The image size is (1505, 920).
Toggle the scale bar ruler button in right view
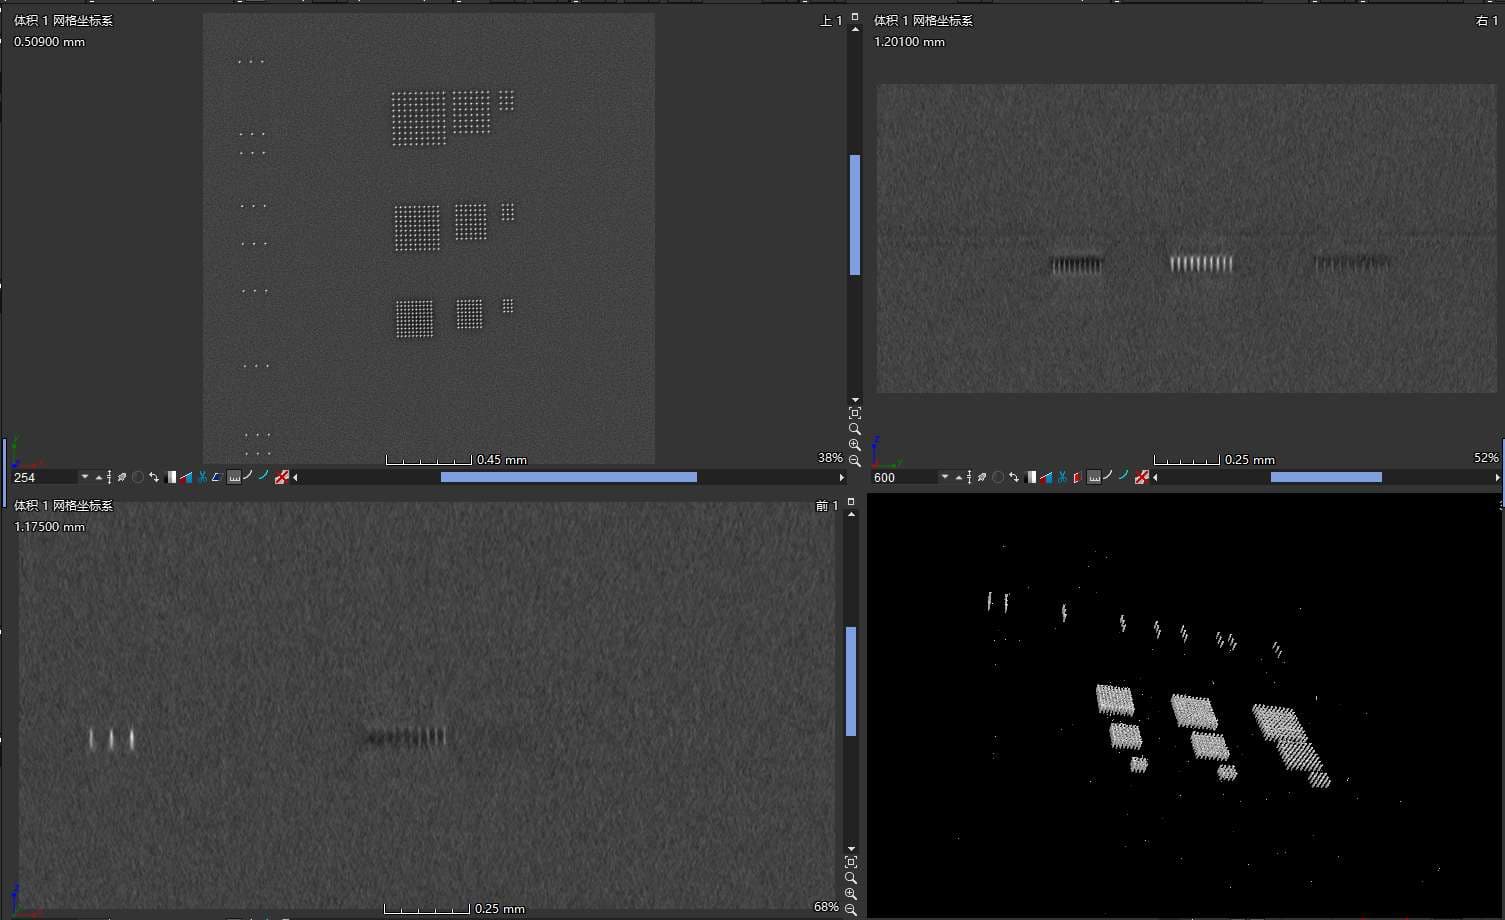[x=1094, y=477]
